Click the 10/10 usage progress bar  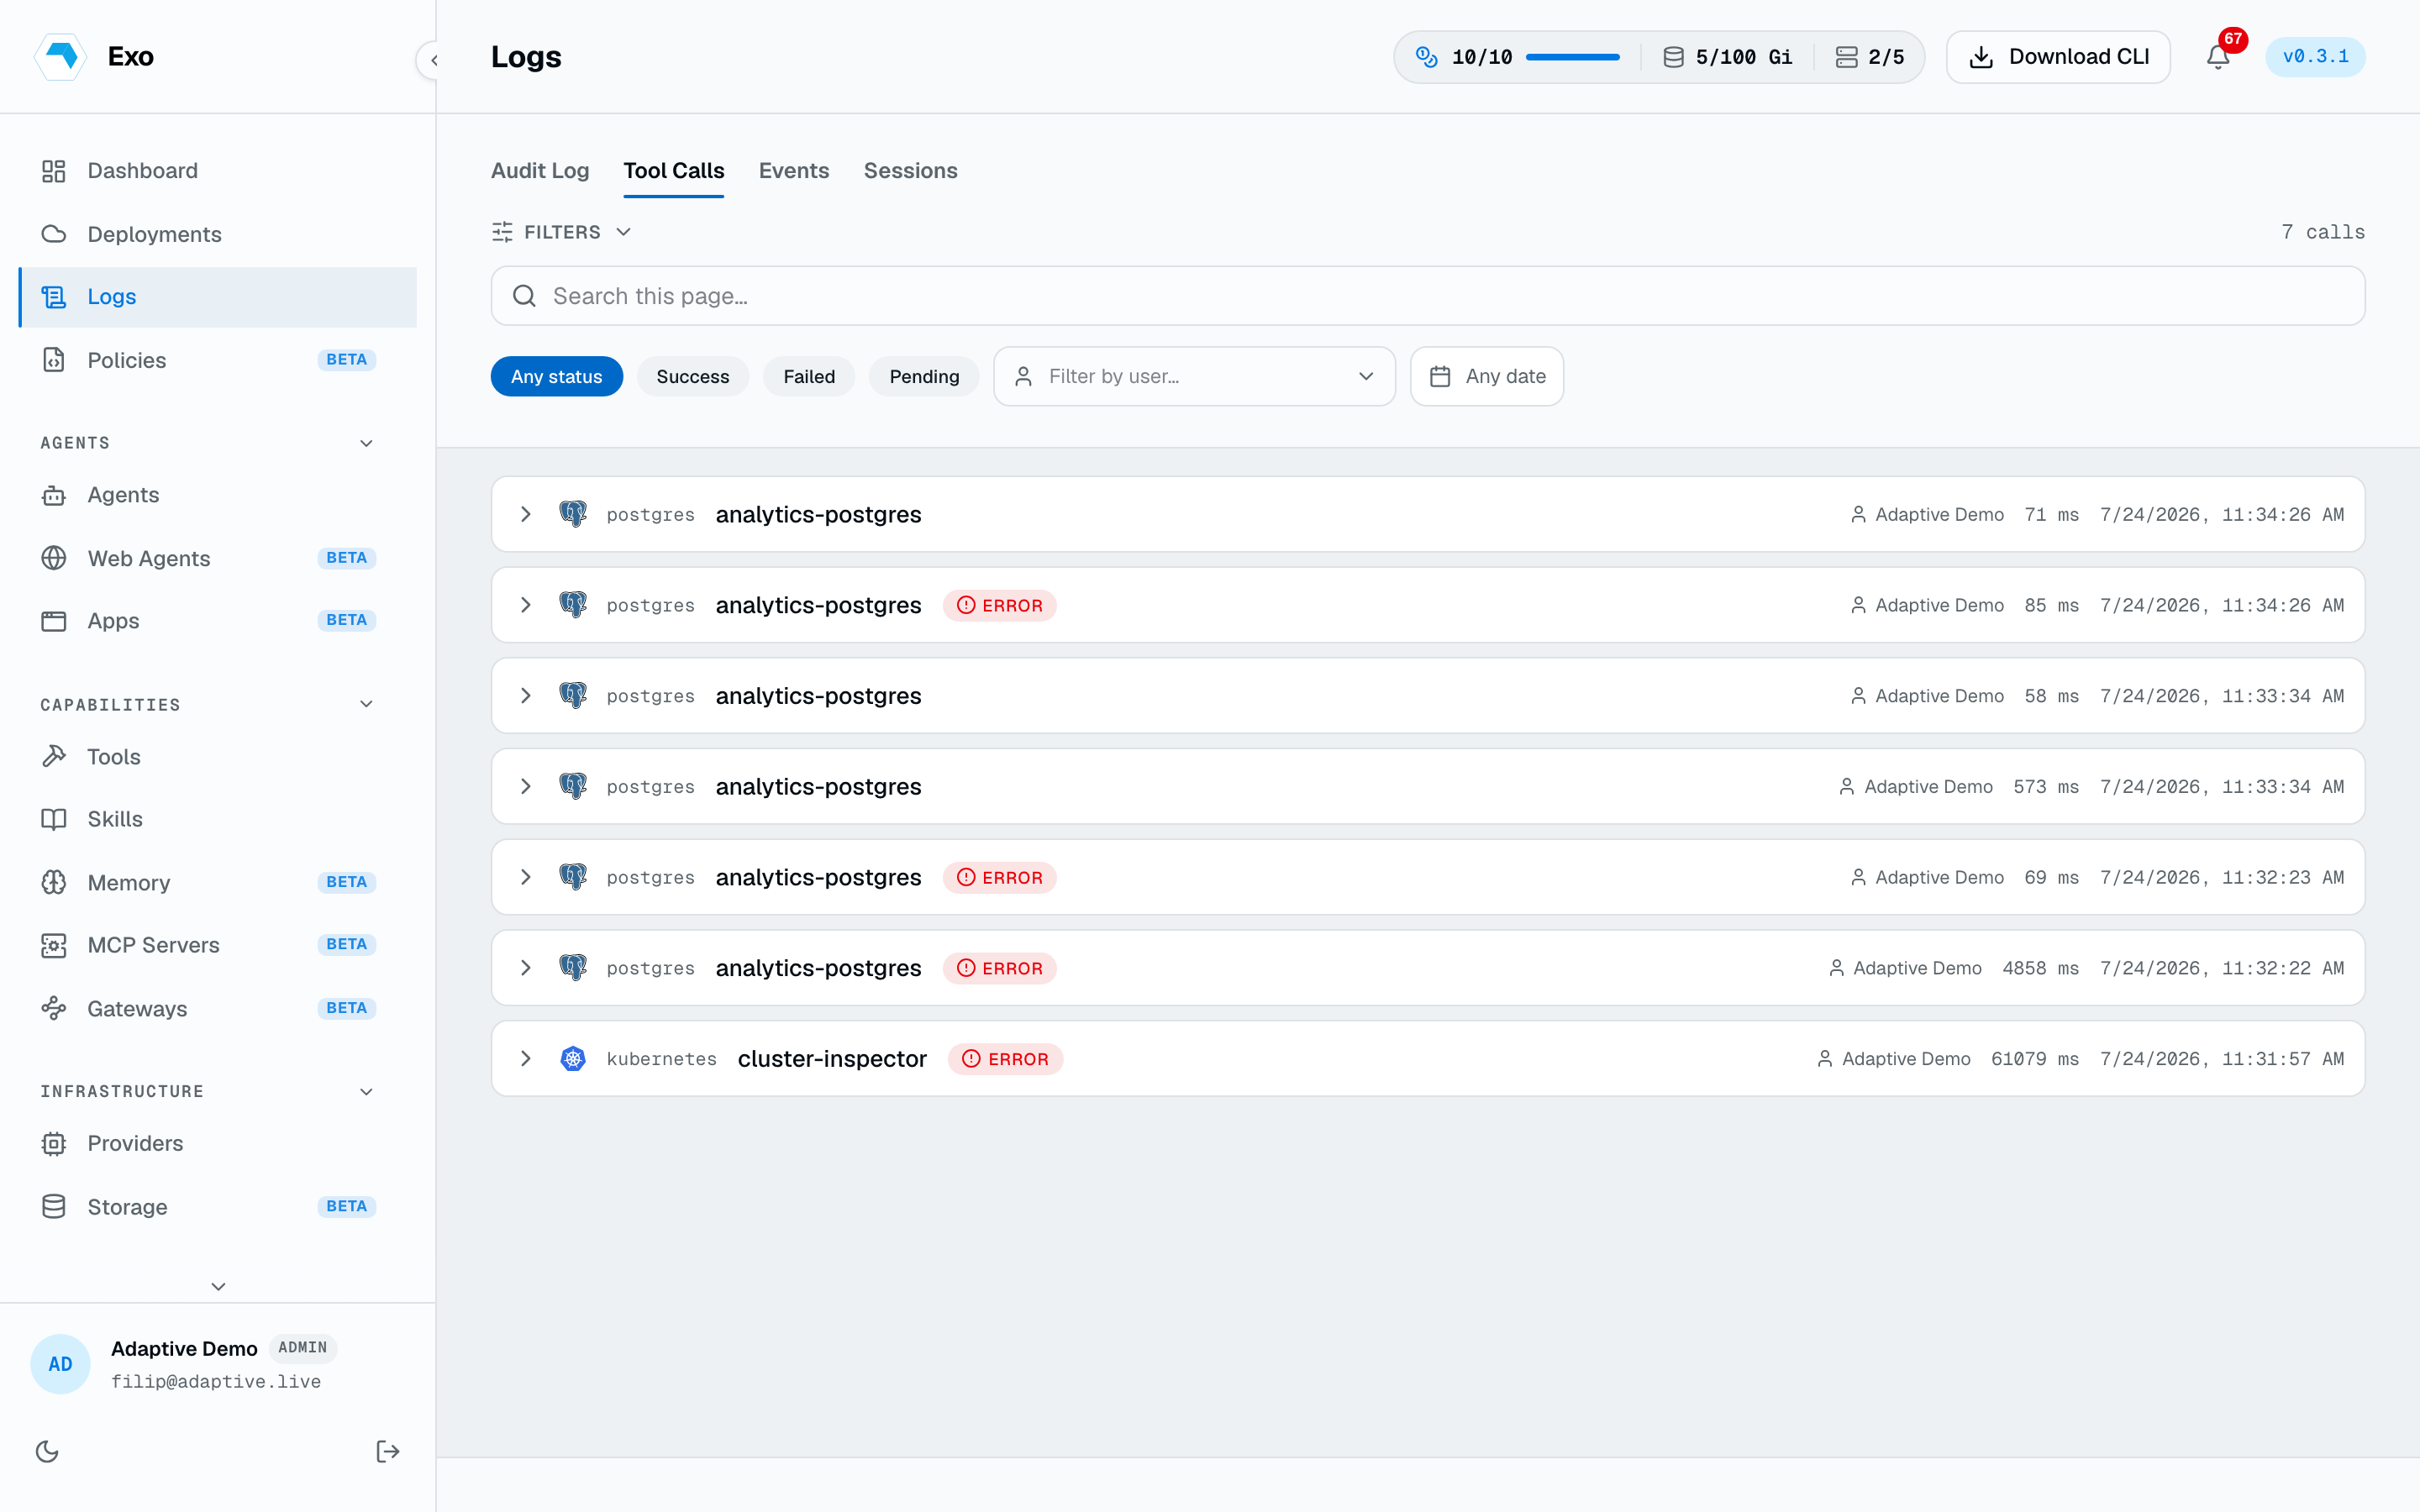point(1572,57)
